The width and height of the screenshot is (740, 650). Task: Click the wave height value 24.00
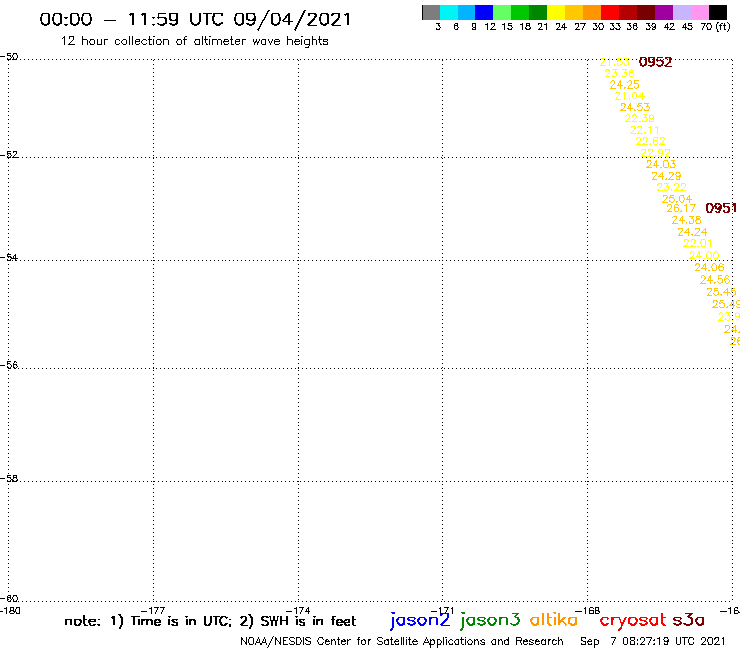tap(704, 255)
